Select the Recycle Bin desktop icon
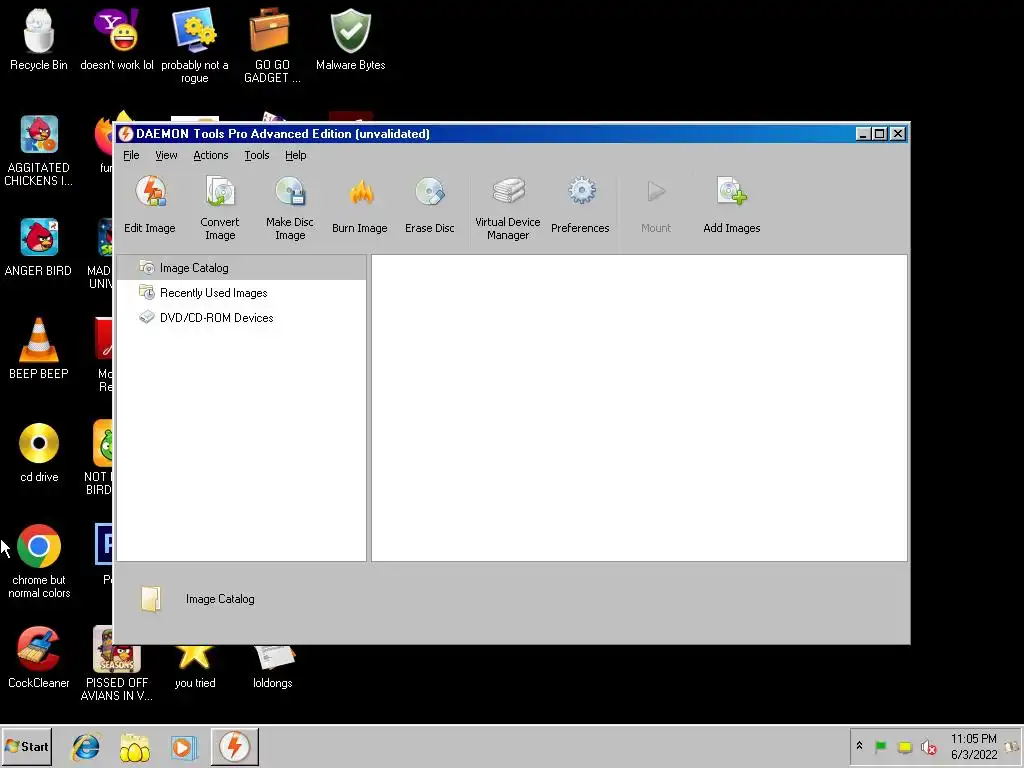The image size is (1024, 768). click(39, 40)
